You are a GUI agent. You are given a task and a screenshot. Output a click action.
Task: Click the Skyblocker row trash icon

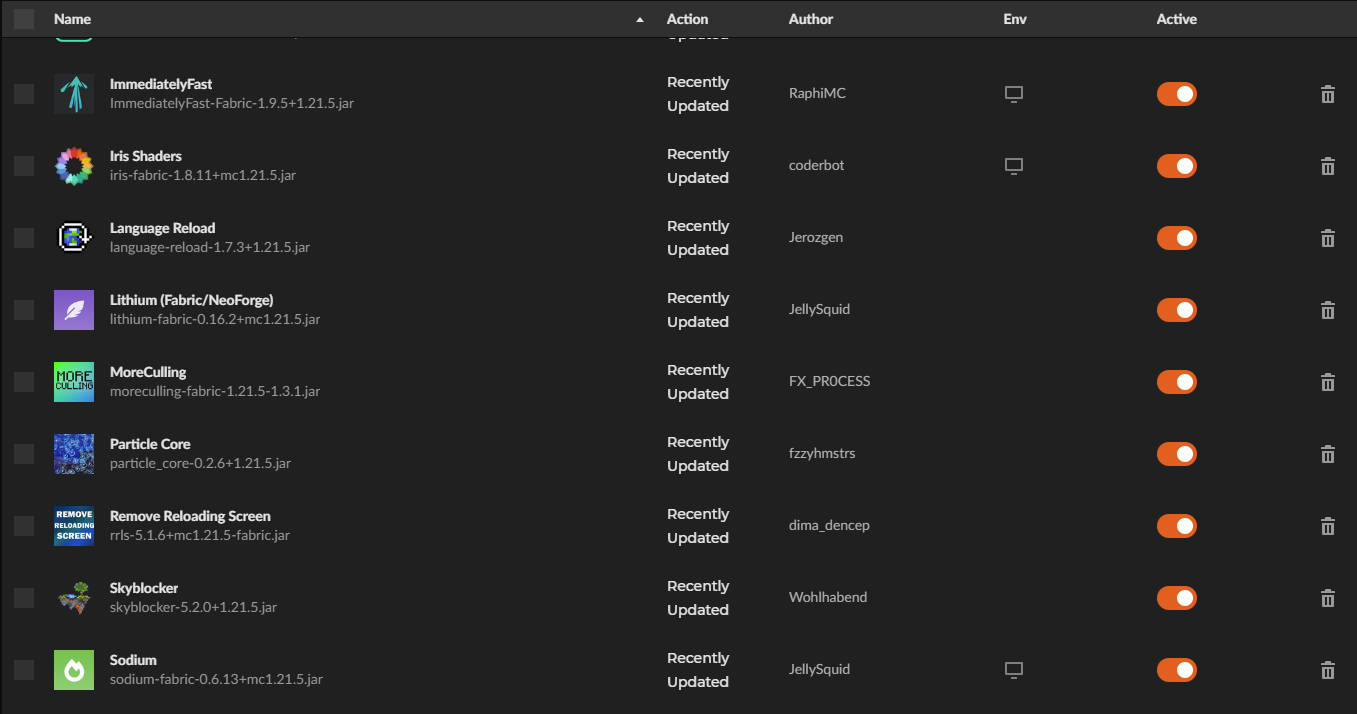[x=1328, y=598]
